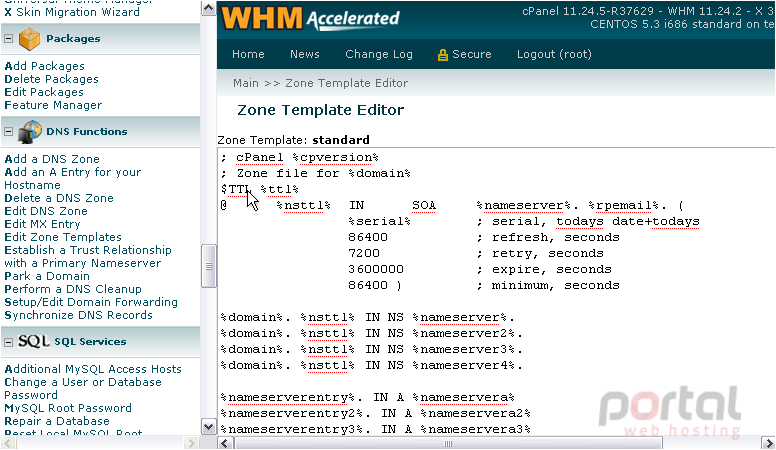Open the Change Log page

(x=379, y=54)
